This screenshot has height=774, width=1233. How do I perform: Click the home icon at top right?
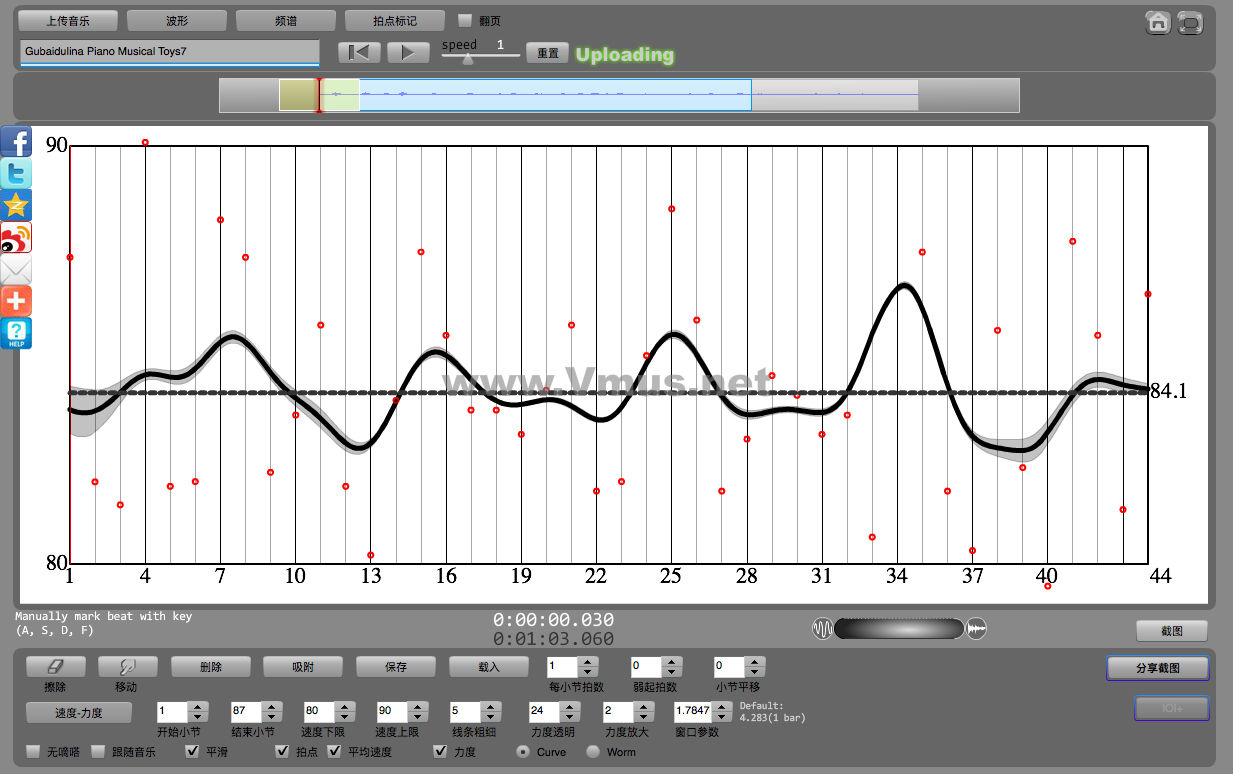(1158, 22)
